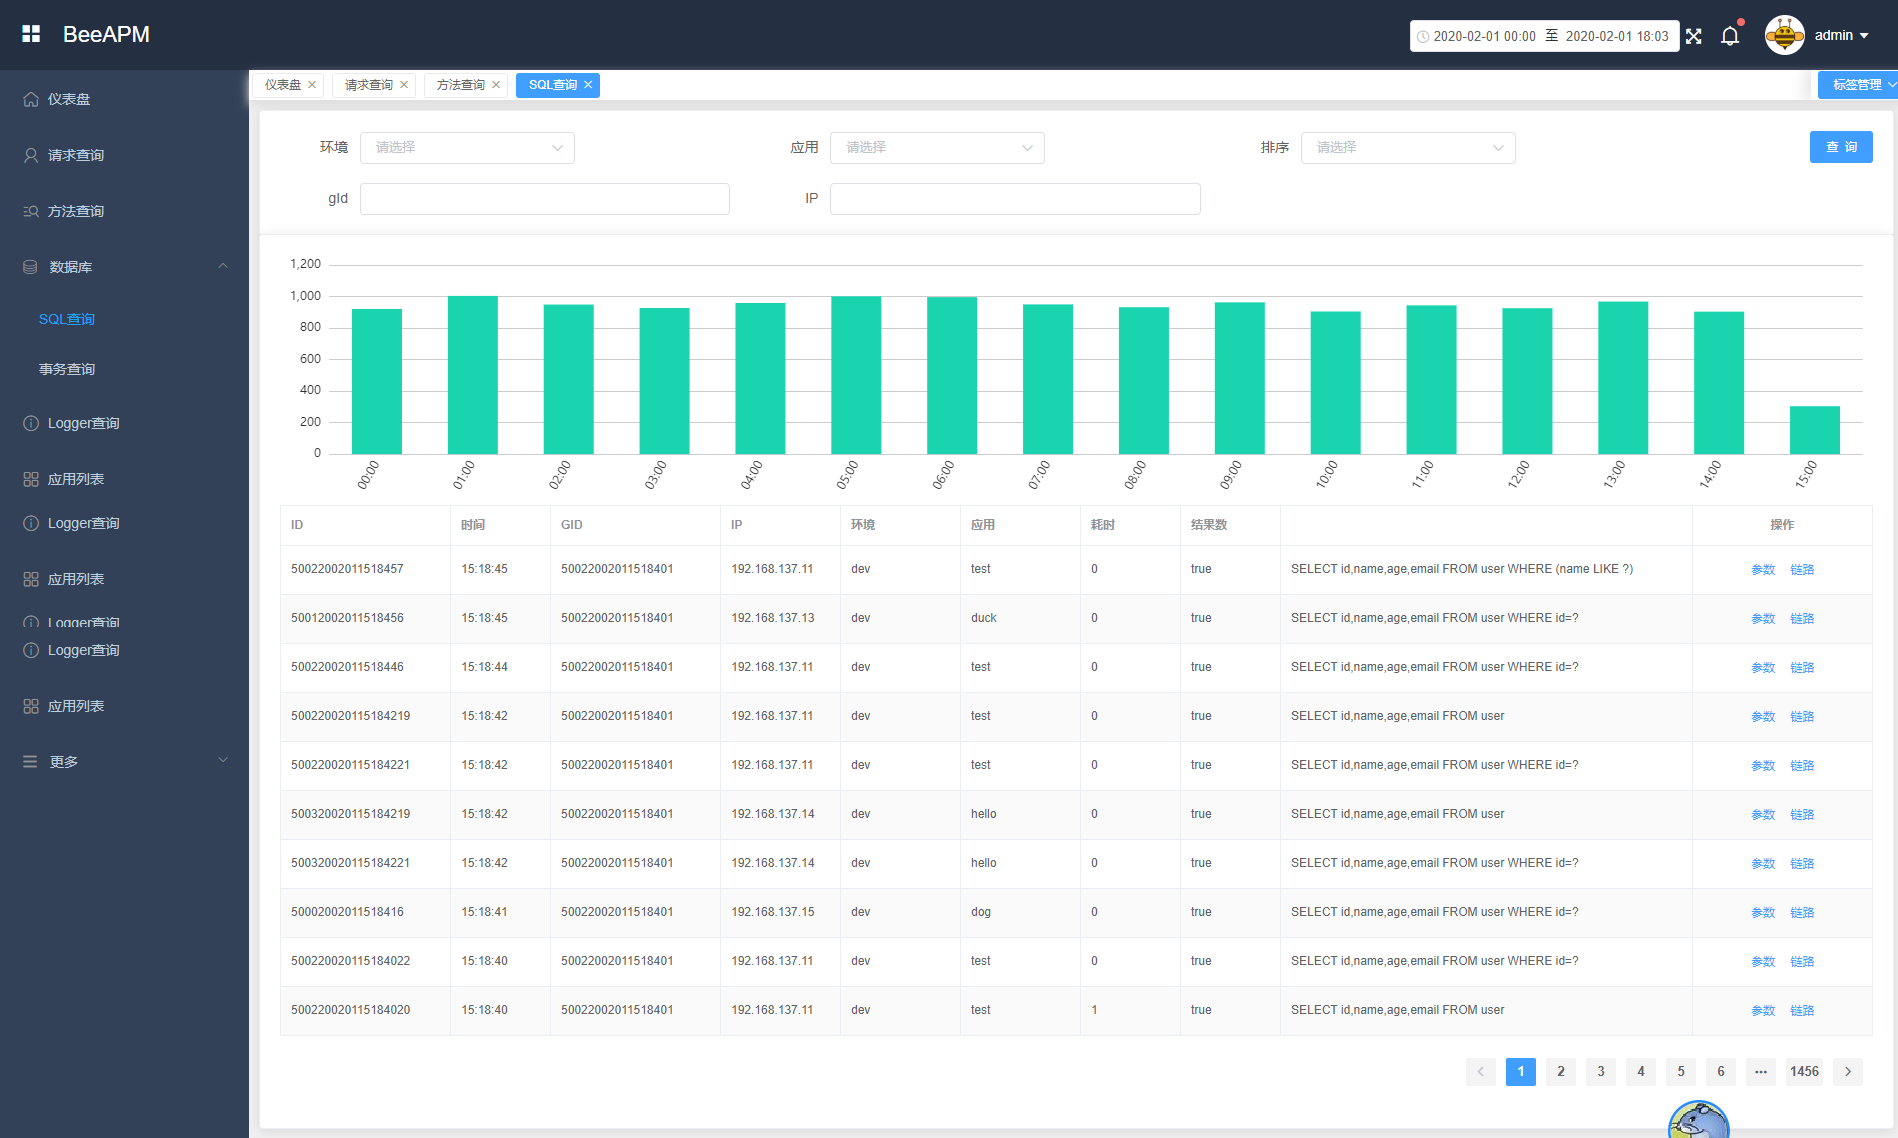Click 参数 for row 5002002011518416
The image size is (1898, 1138).
(x=1763, y=913)
